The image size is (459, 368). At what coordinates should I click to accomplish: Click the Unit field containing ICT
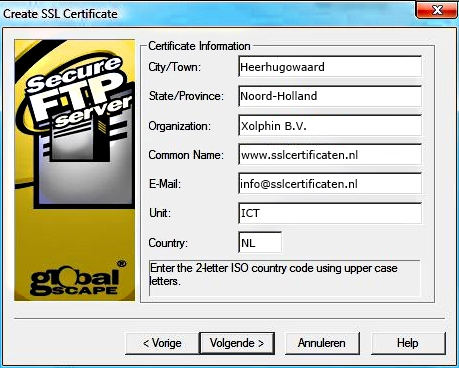tap(330, 213)
